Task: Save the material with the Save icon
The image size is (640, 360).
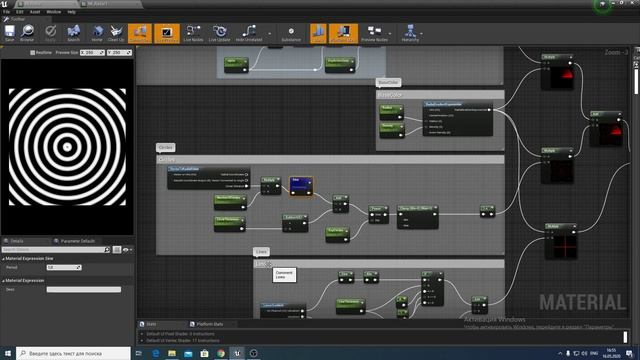Action: click(x=9, y=33)
